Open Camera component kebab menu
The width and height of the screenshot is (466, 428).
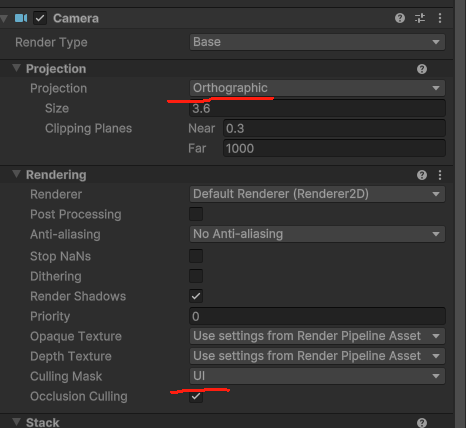click(x=440, y=18)
